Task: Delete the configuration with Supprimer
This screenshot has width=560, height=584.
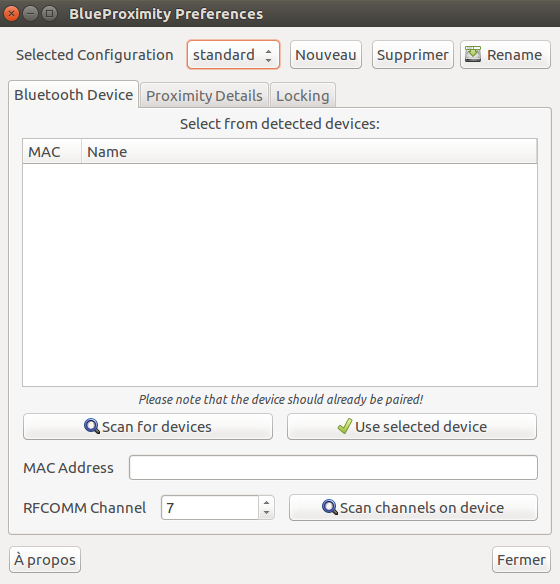Action: click(x=413, y=55)
